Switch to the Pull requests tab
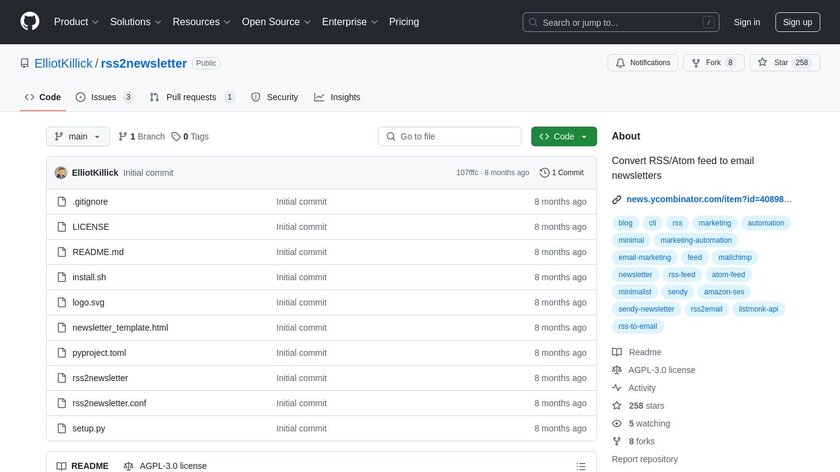The image size is (840, 472). pos(192,97)
